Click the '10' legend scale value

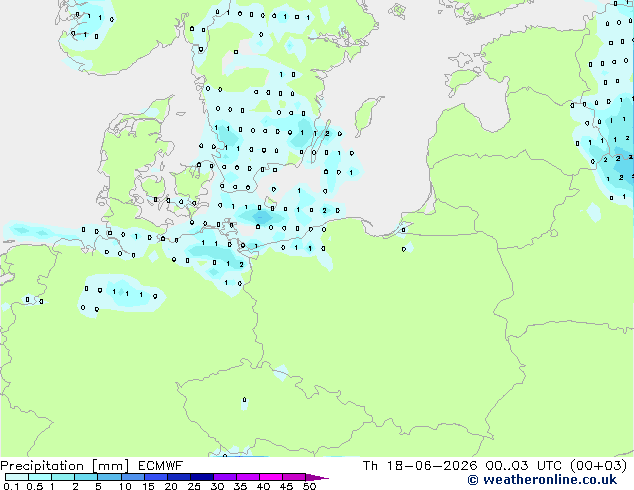(125, 486)
